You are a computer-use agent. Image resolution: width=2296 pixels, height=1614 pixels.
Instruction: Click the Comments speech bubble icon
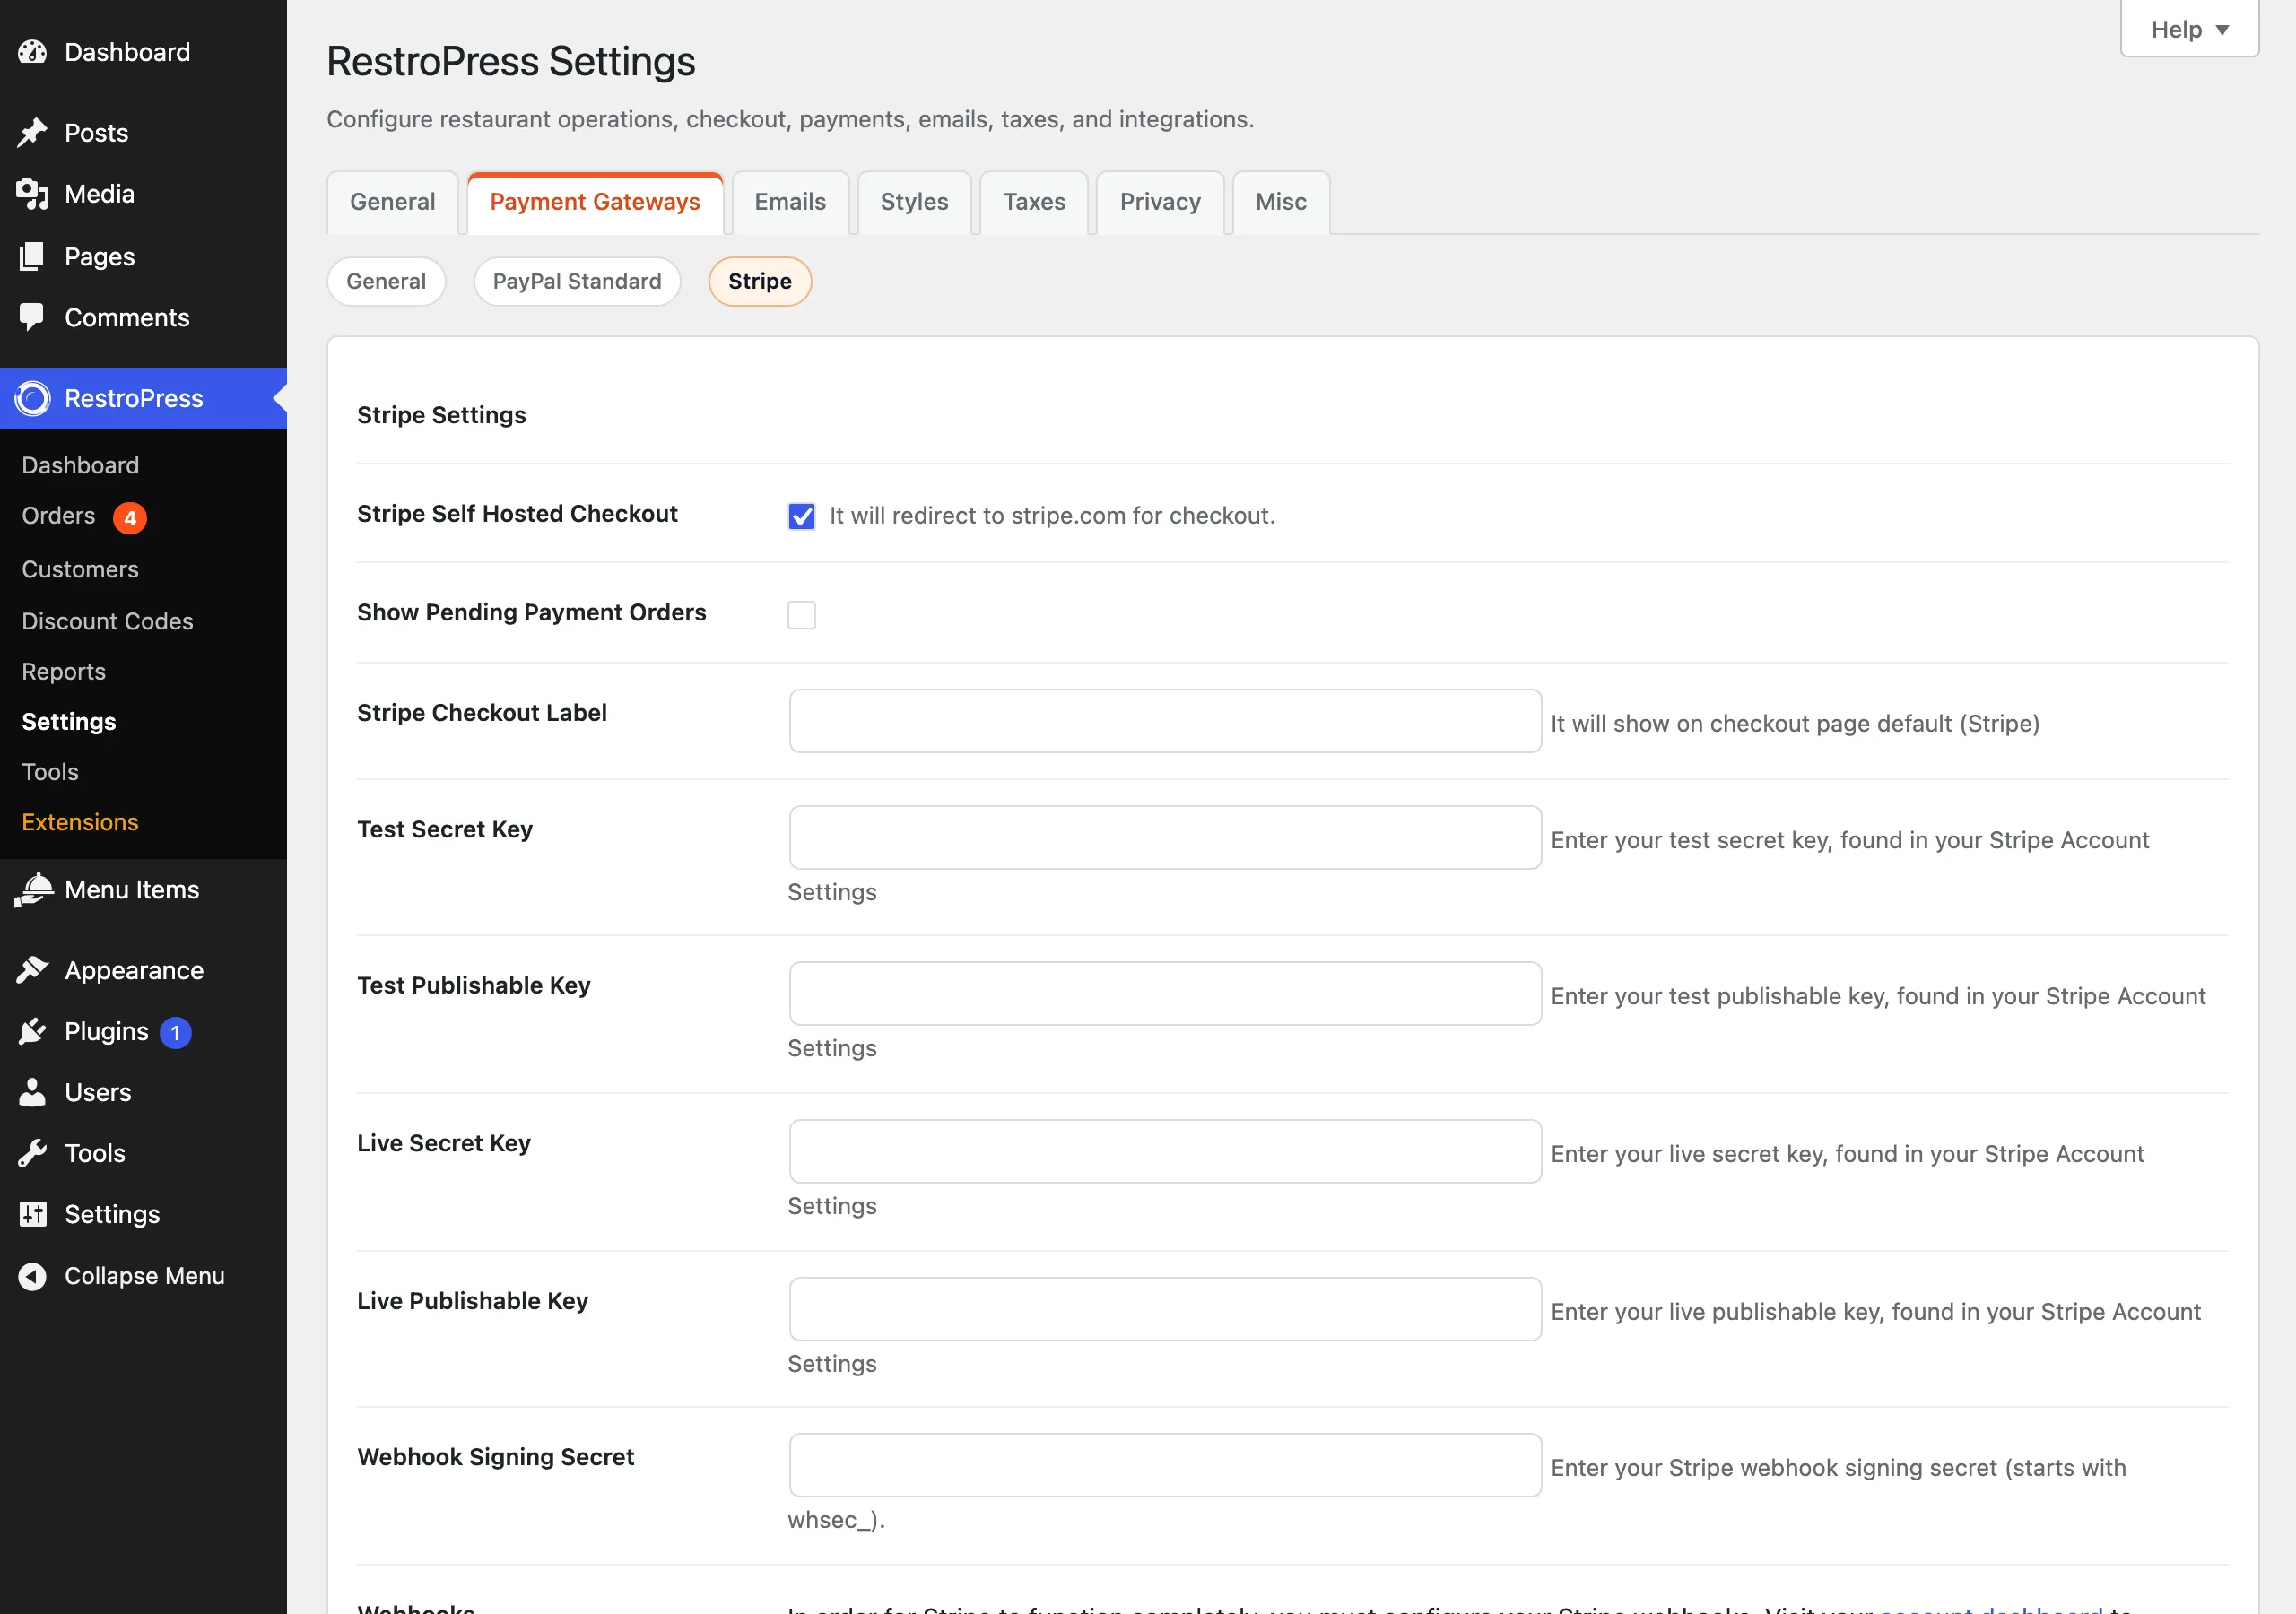[x=32, y=317]
